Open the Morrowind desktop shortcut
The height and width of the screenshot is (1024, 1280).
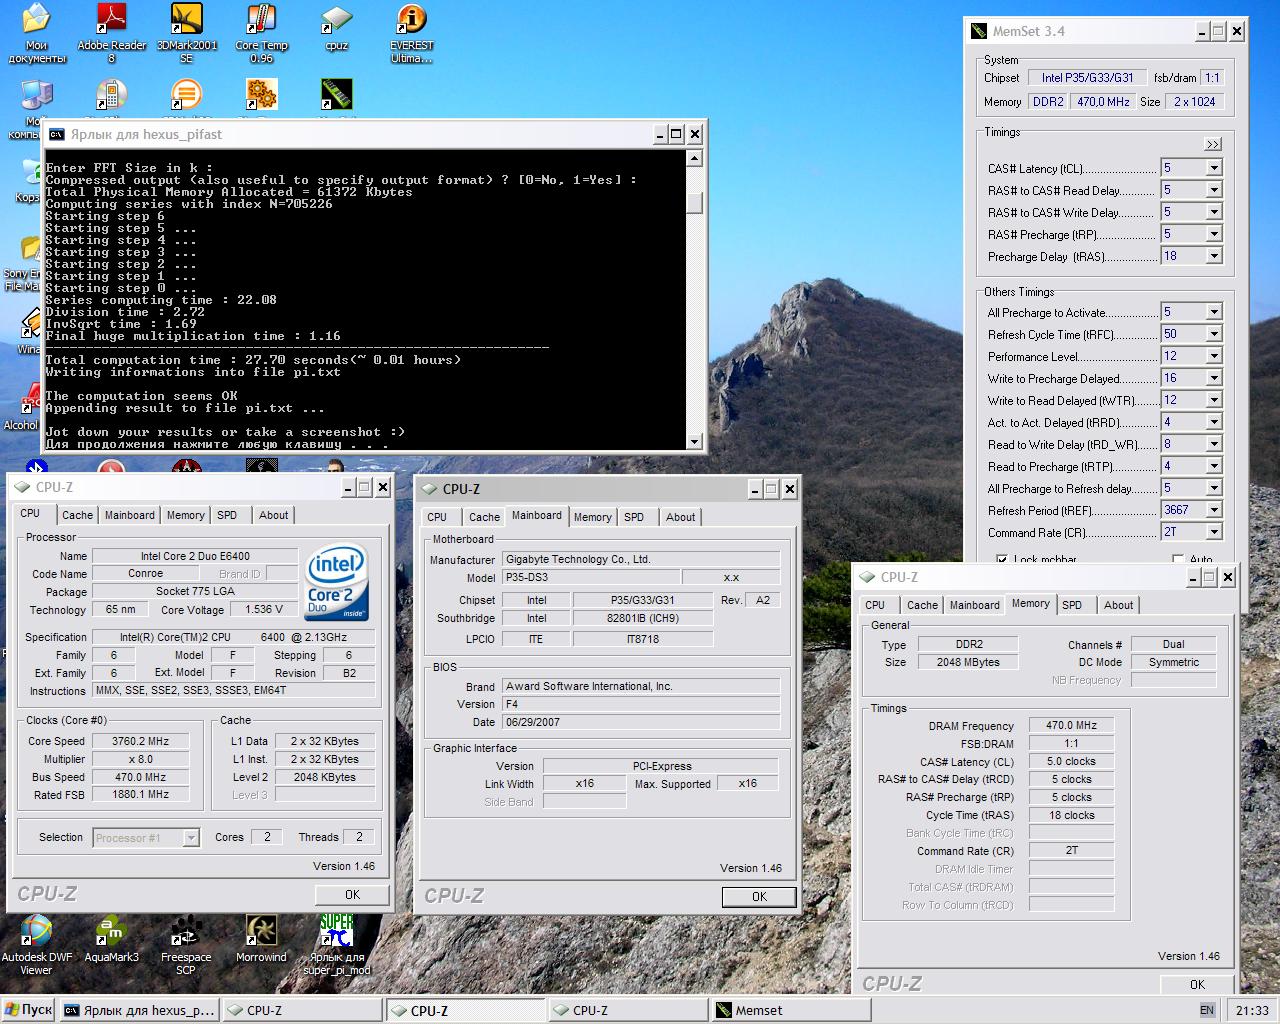261,938
